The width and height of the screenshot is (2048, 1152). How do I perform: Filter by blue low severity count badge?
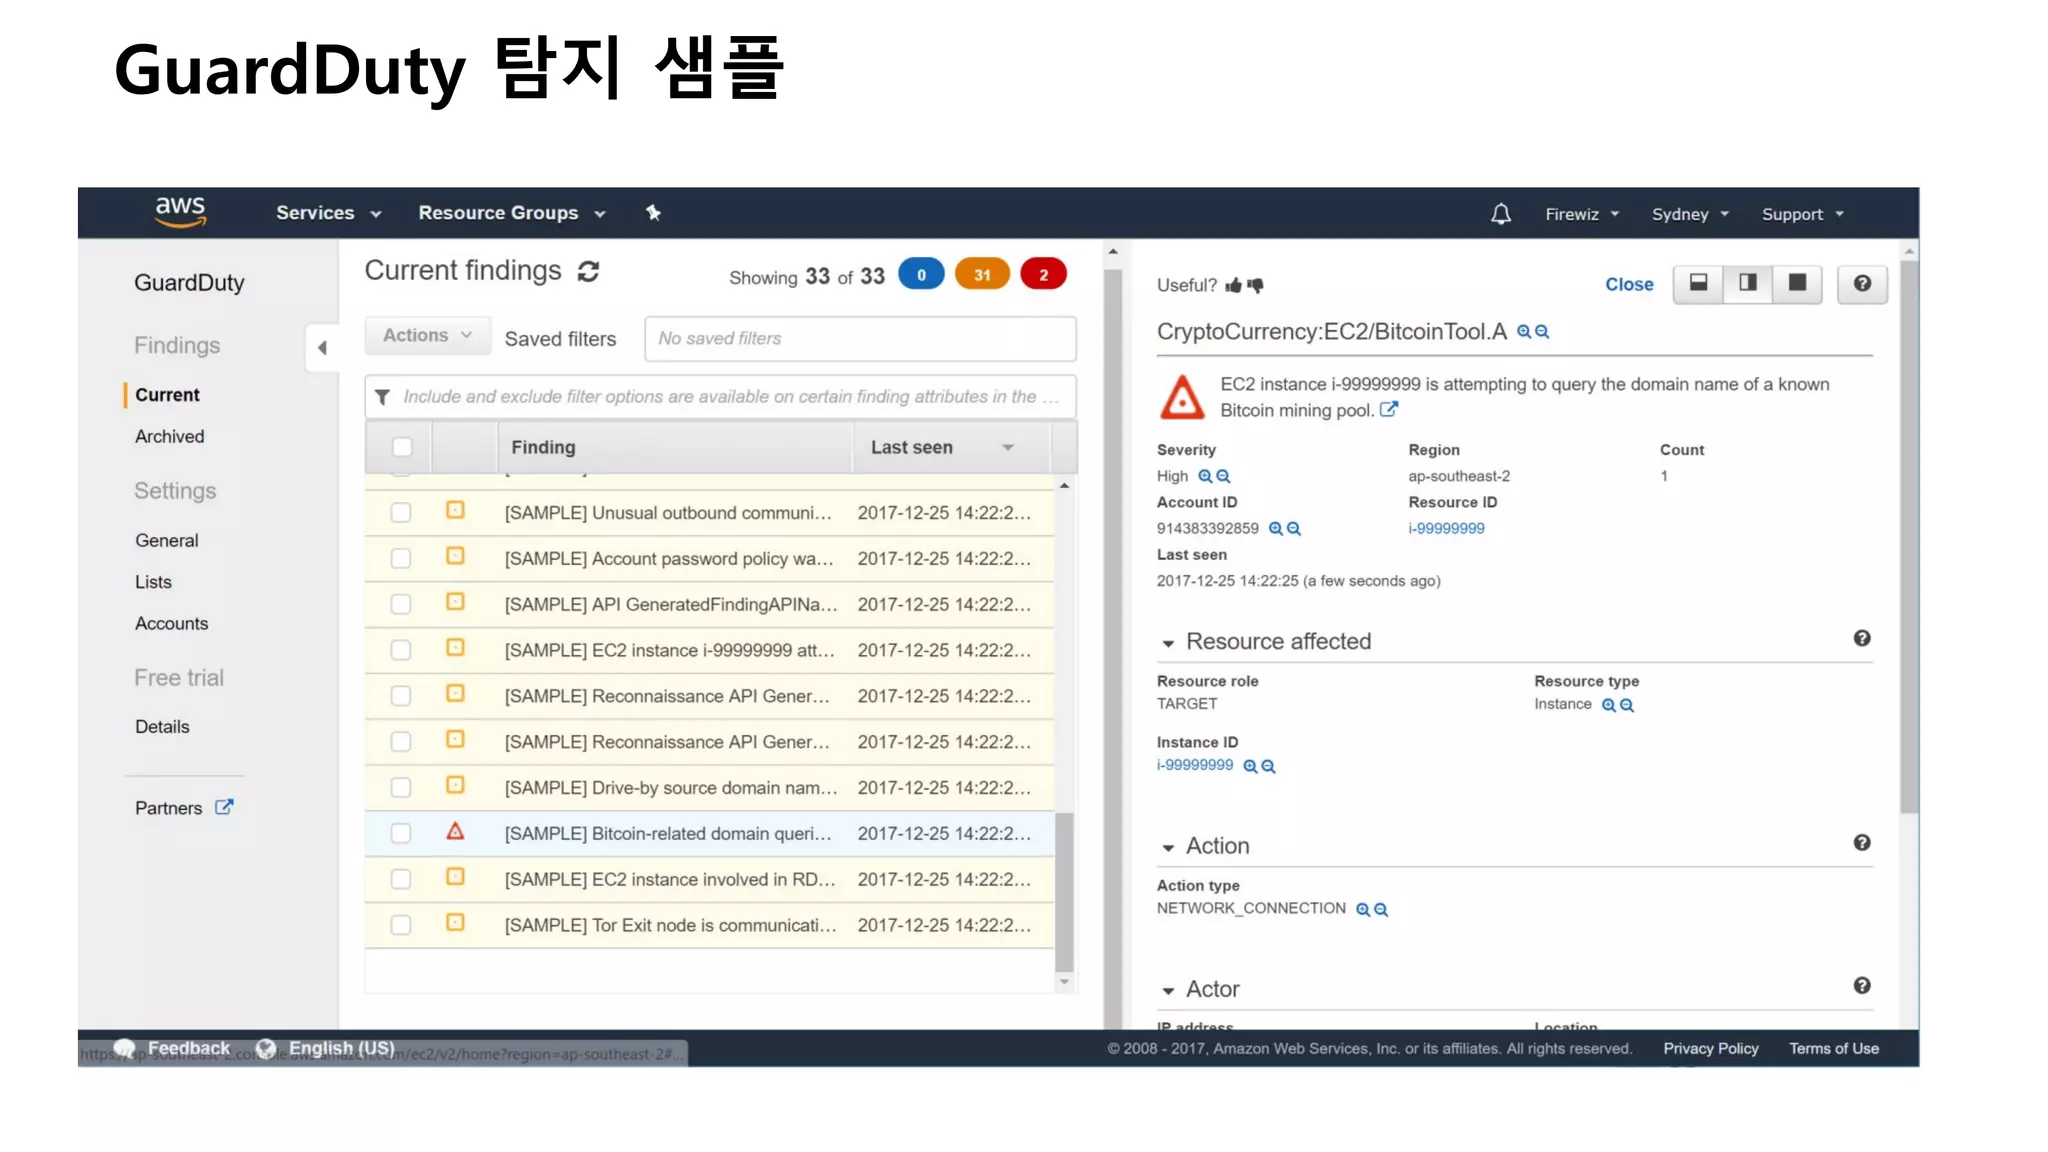921,274
